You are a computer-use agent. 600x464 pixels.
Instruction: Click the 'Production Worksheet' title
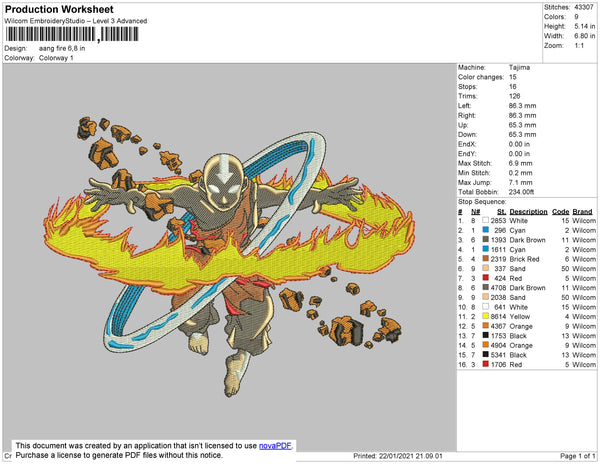(59, 10)
